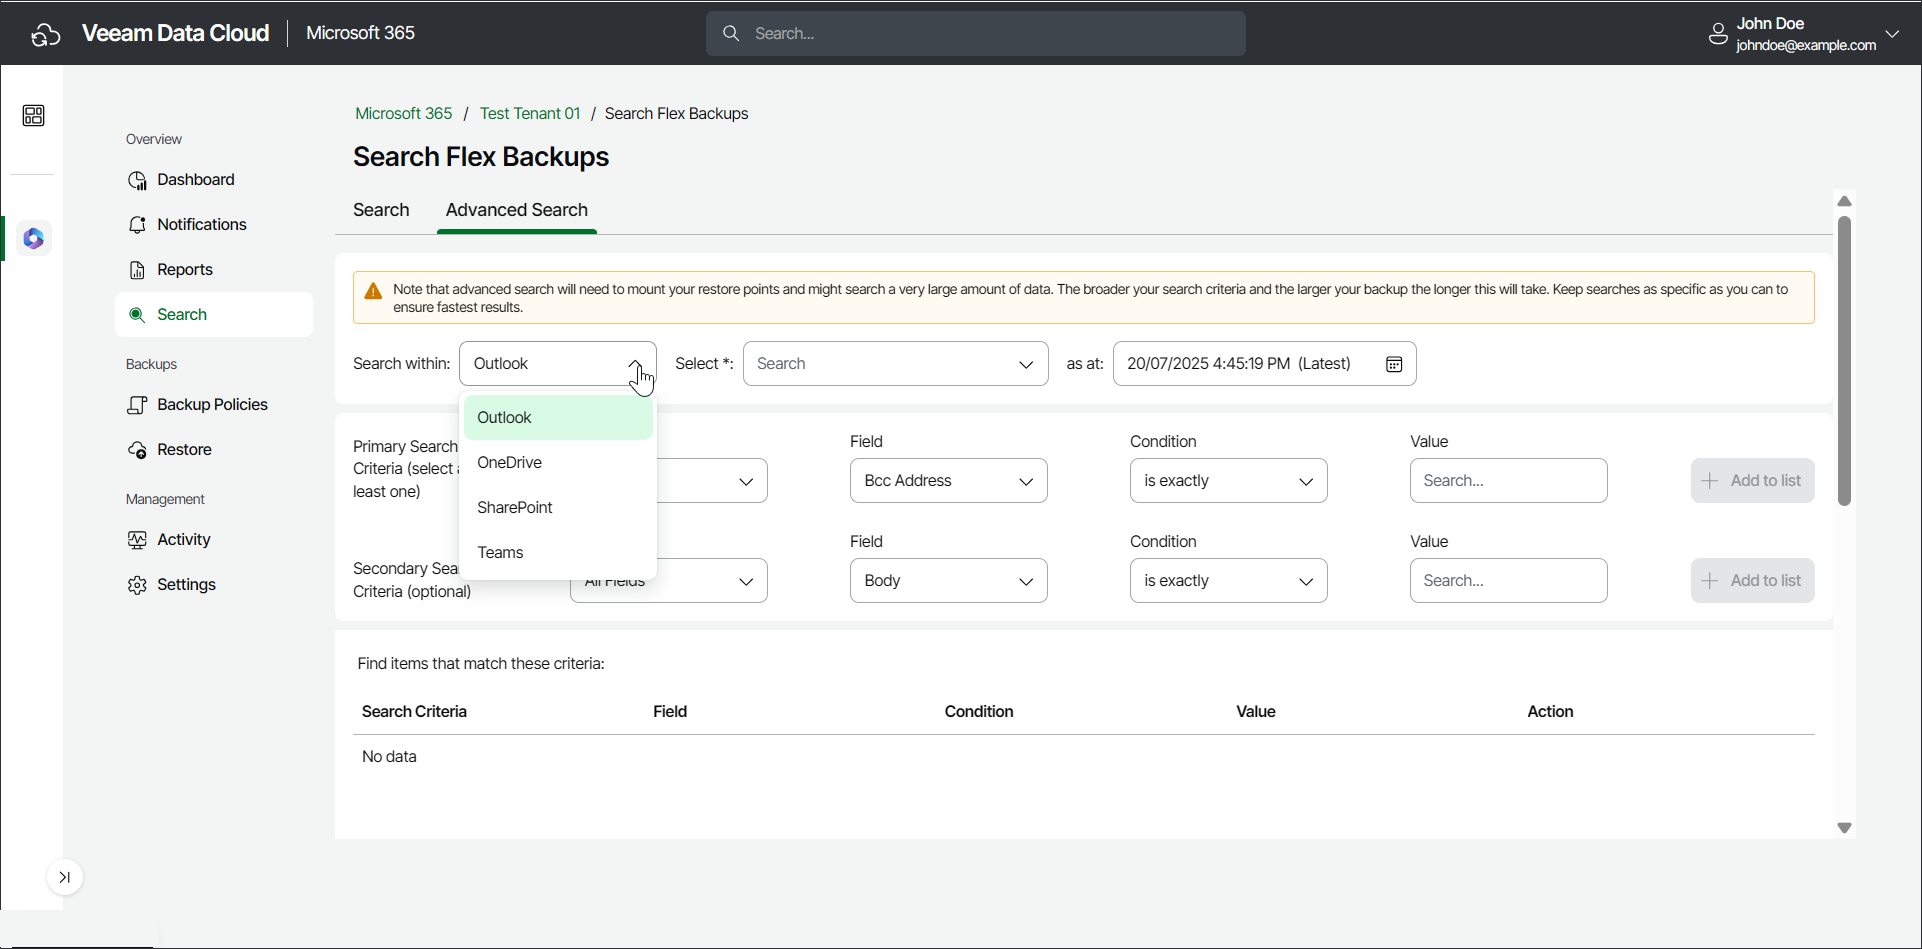Click the Search magnifier icon in sidebar

(x=137, y=315)
